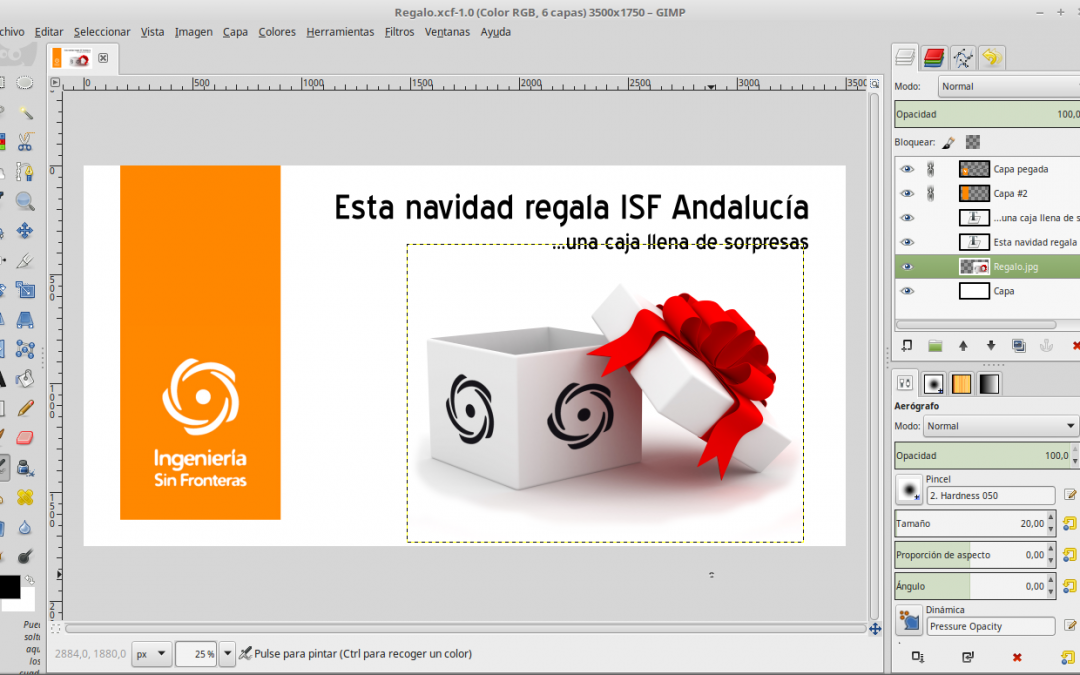Open the Paths tab icon
Screen dimensions: 1080x675
pyautogui.click(x=962, y=58)
